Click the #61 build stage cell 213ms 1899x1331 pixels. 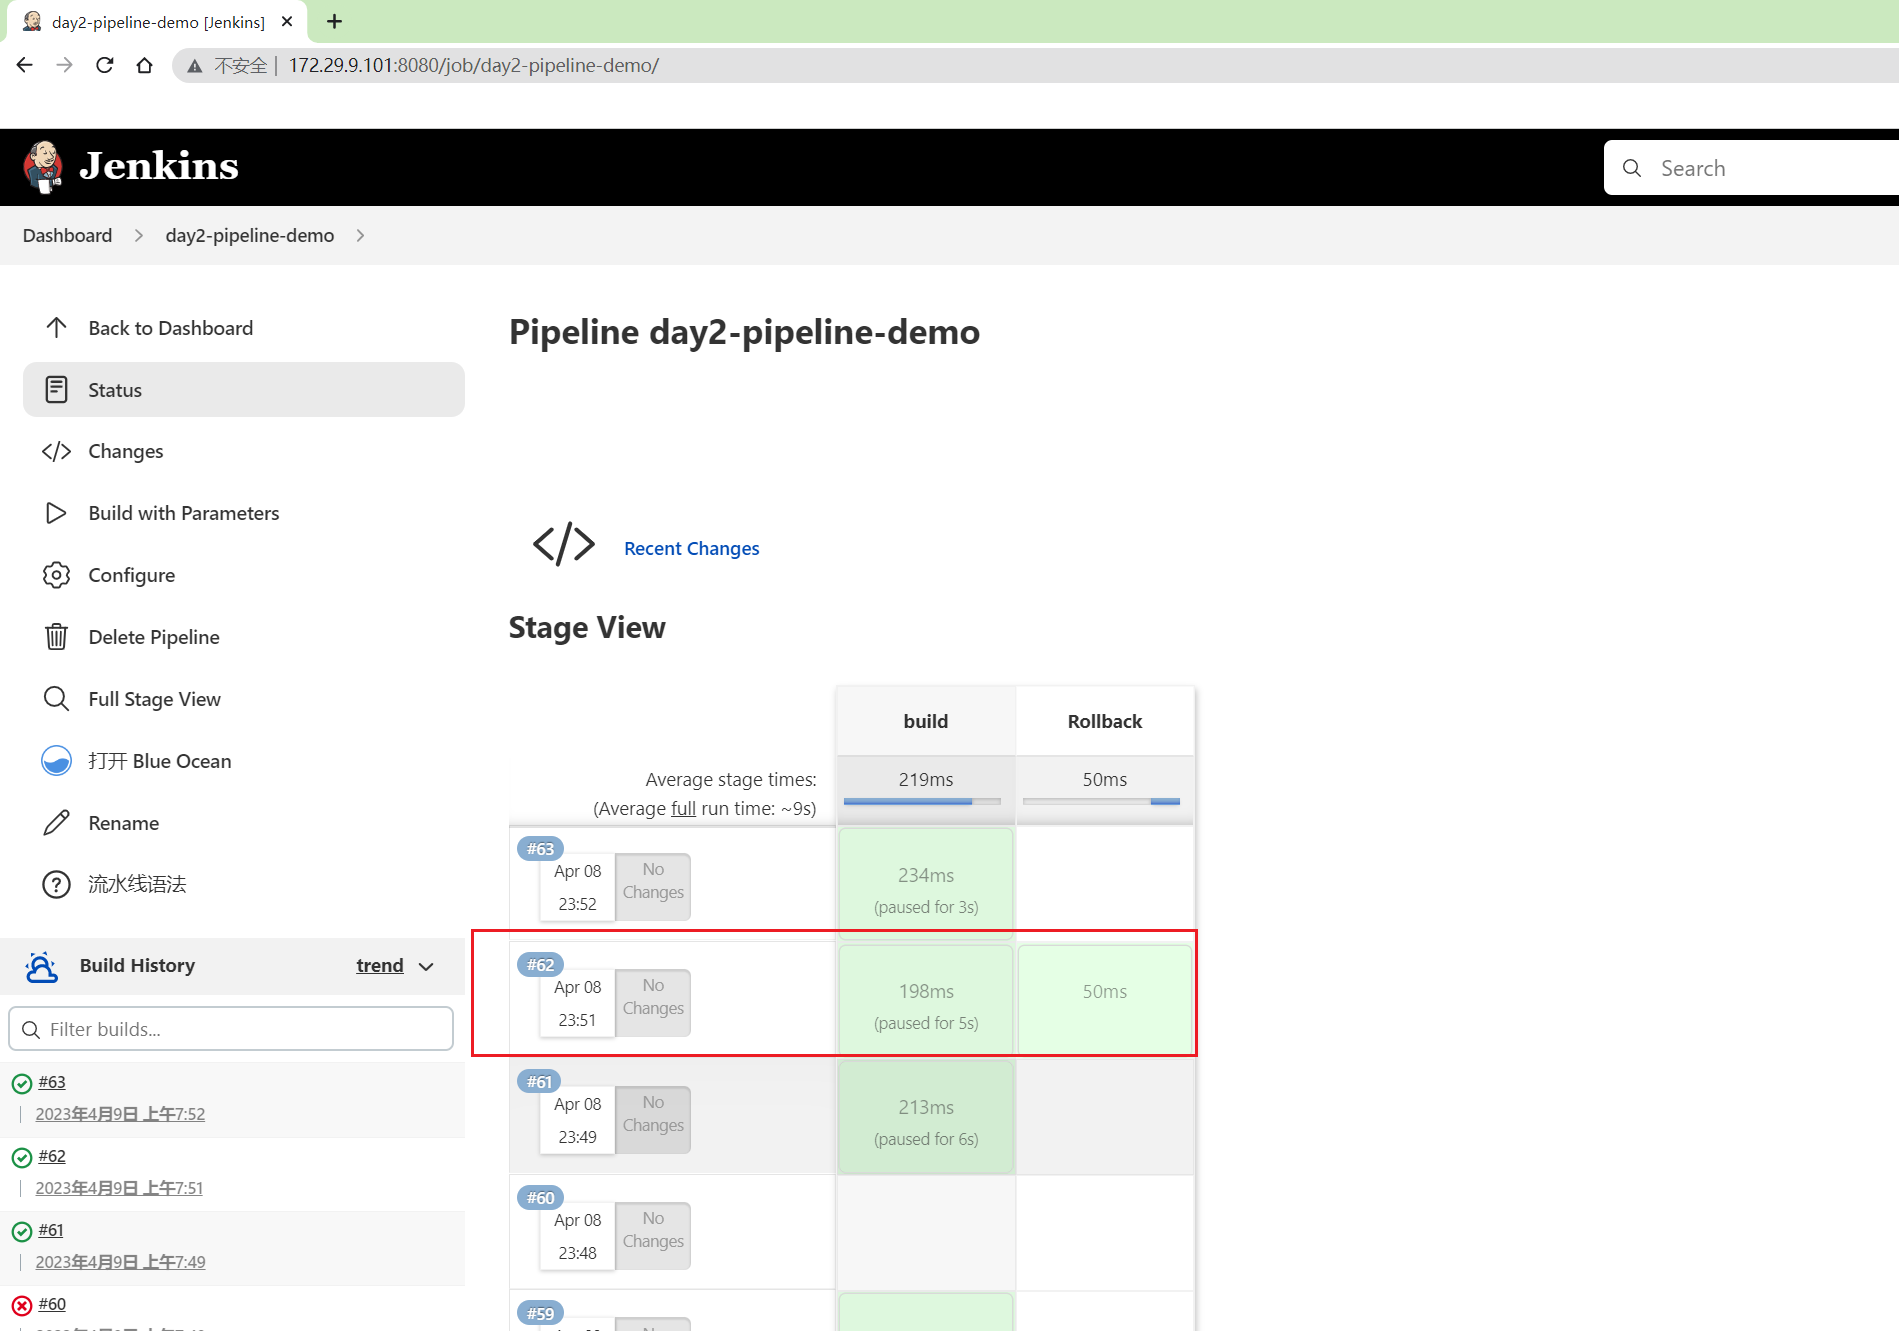click(x=926, y=1116)
